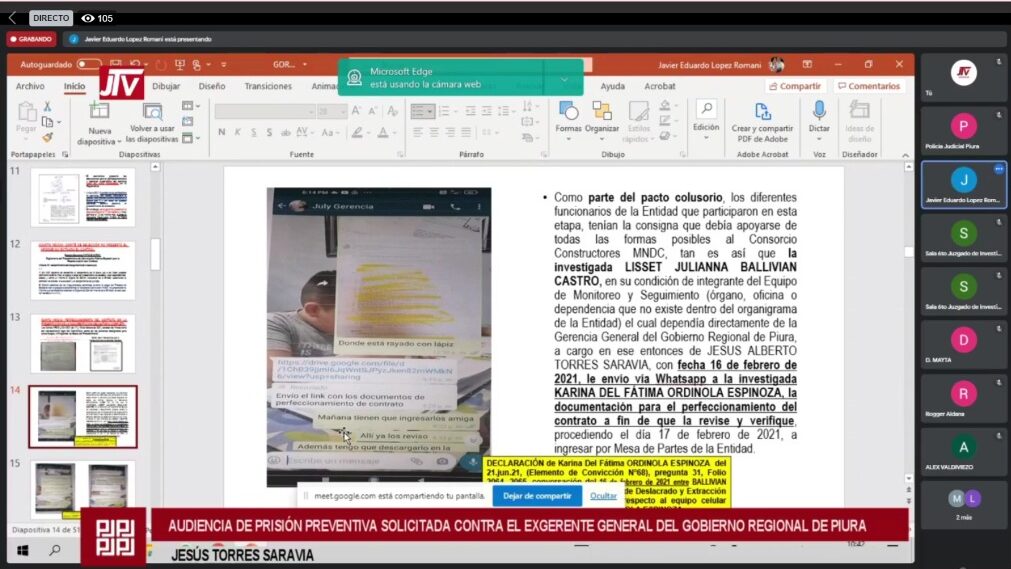Select the Copy format paintbrush icon

point(47,137)
